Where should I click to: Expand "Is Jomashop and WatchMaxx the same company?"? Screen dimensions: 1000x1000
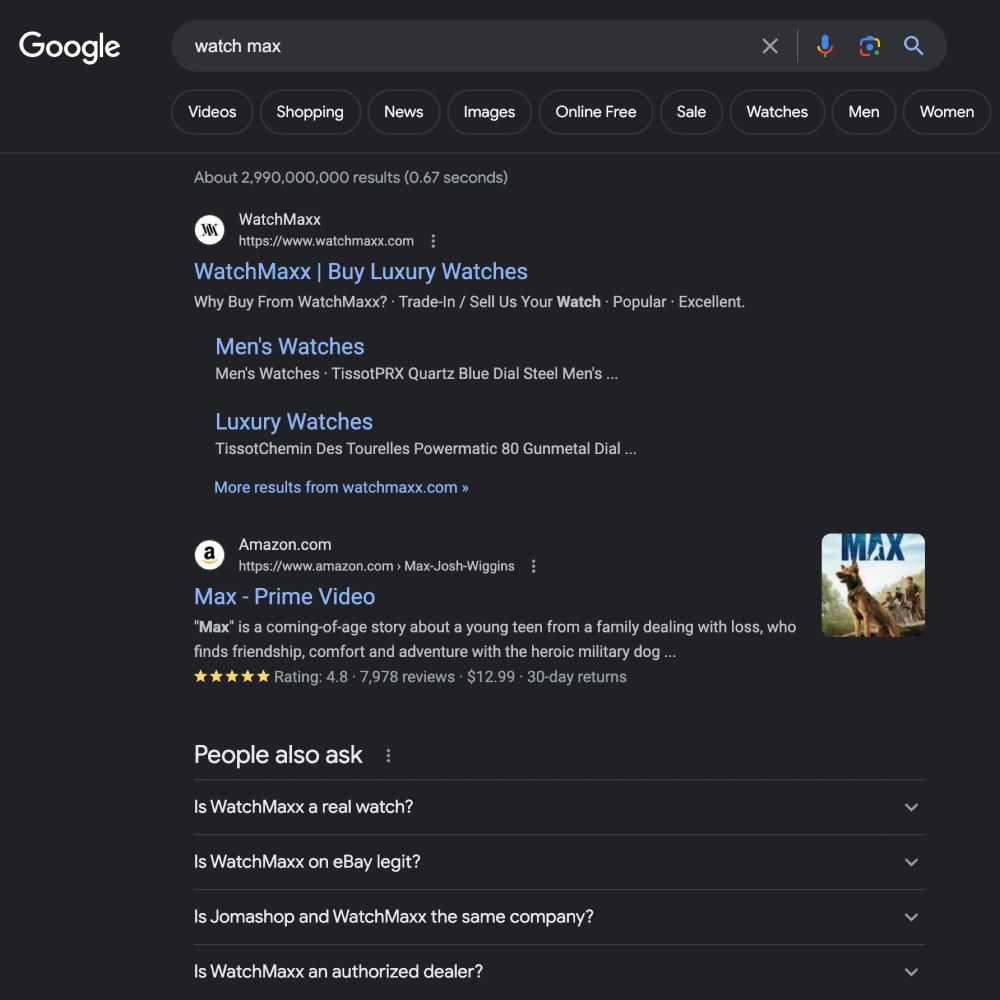559,916
